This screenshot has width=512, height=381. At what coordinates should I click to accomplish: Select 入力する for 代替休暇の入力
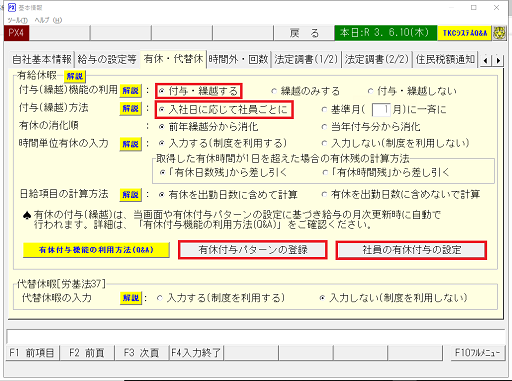(x=221, y=298)
